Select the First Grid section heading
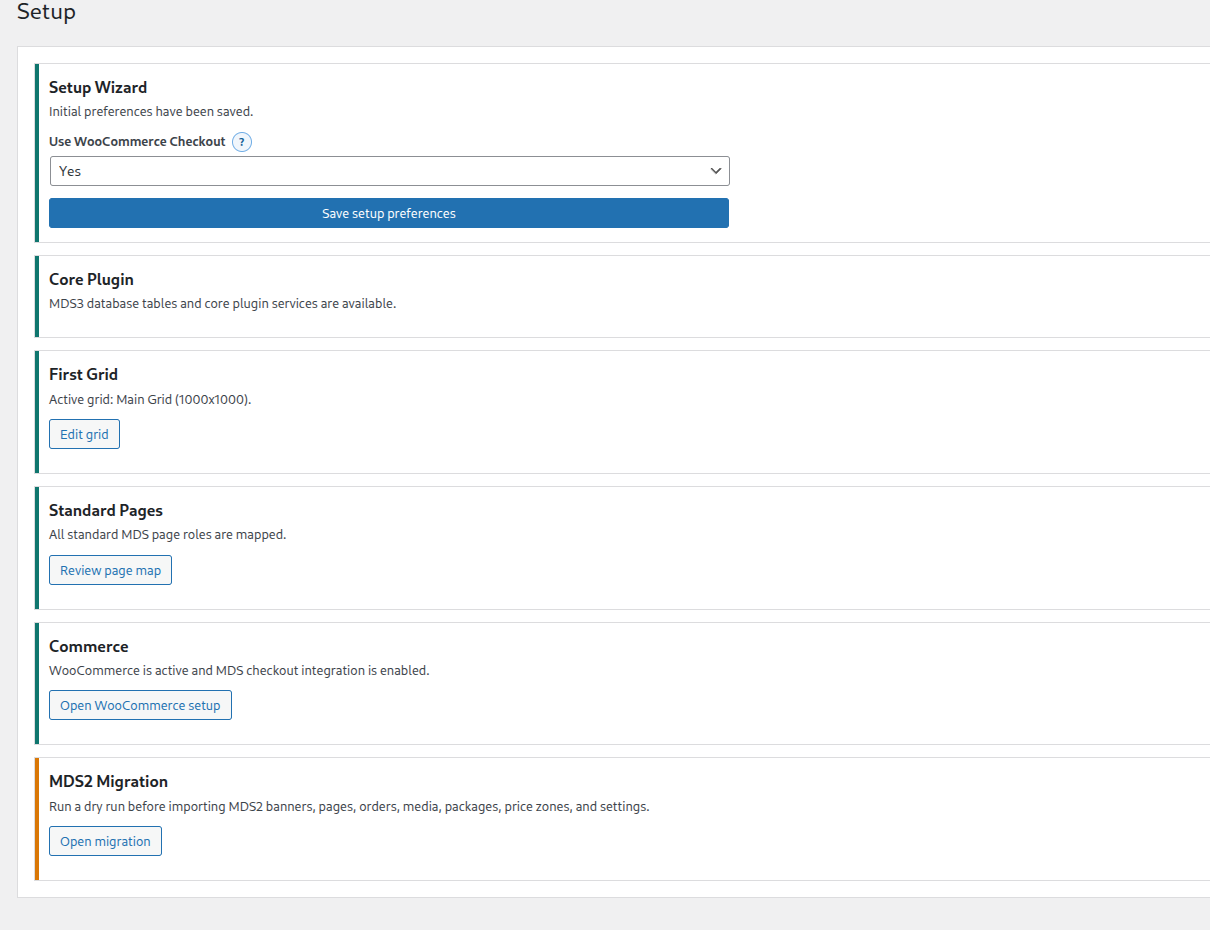Screen dimensions: 1210x930 83,374
